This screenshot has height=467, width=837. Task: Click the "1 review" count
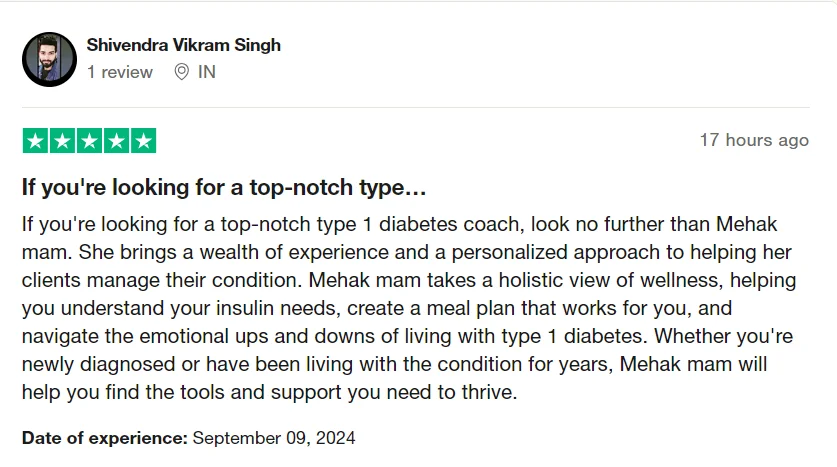[x=120, y=72]
